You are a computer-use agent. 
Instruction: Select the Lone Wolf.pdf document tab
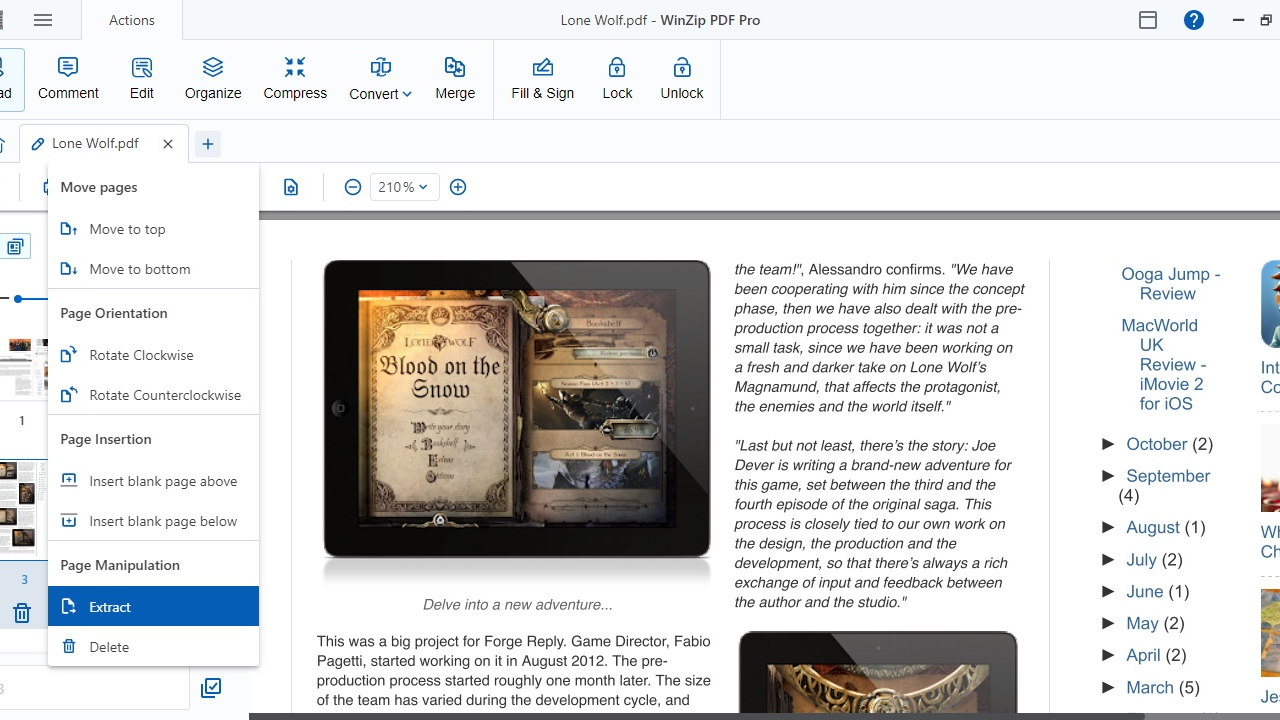click(95, 143)
